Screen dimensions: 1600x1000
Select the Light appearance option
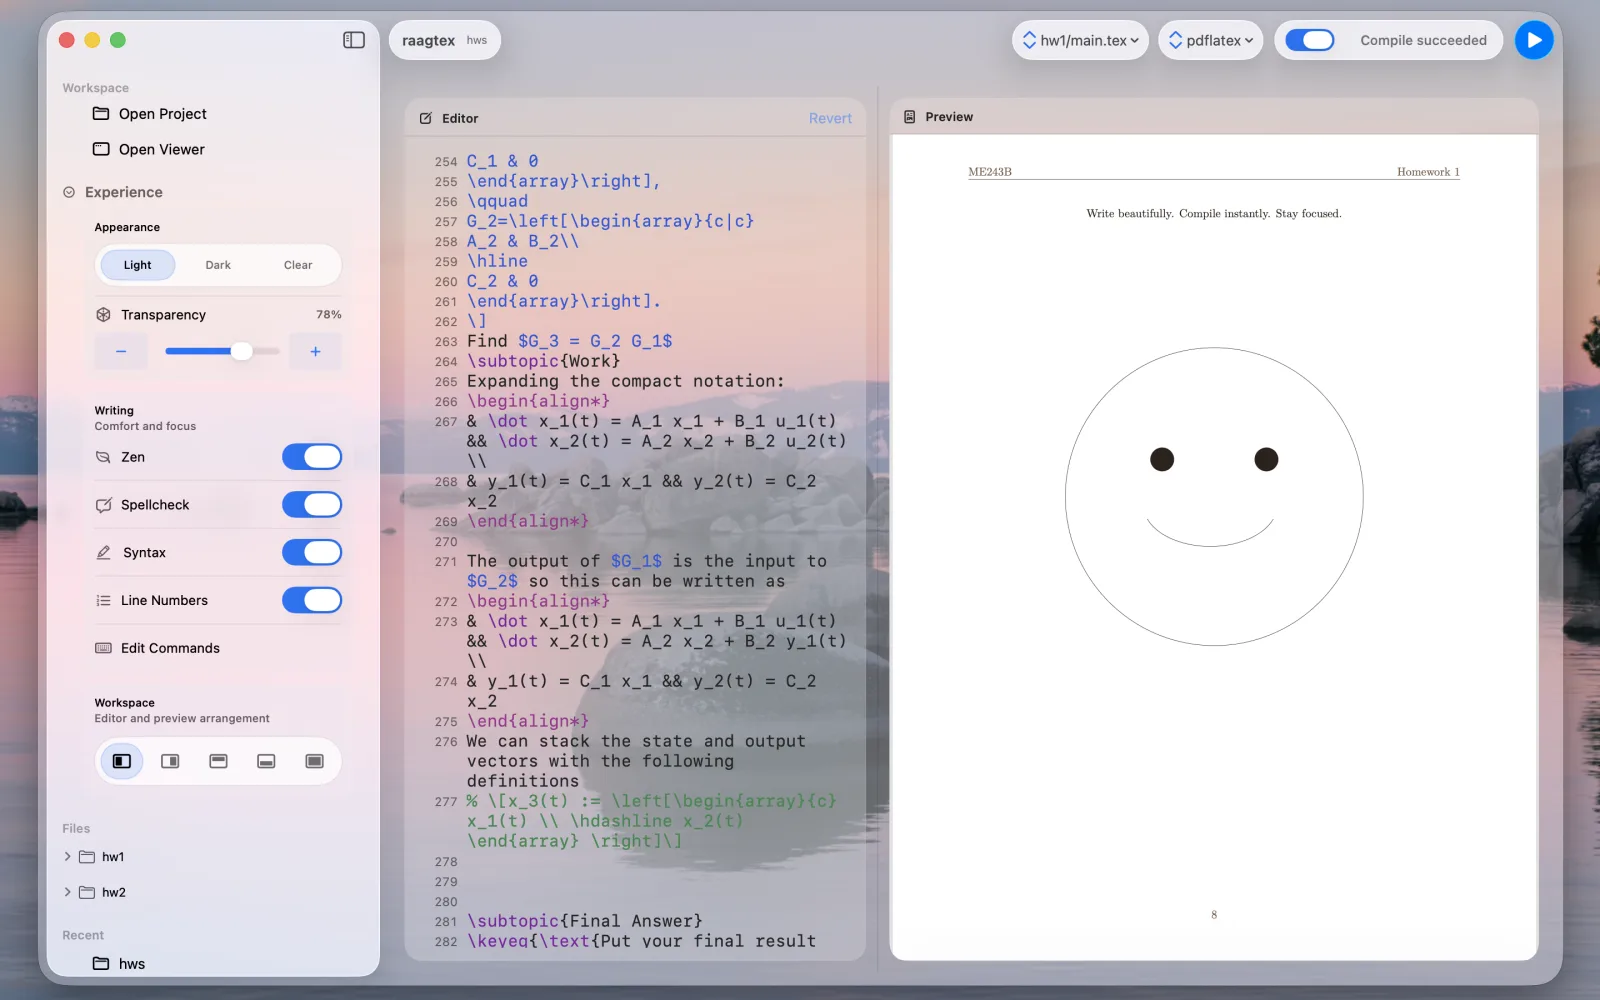coord(138,265)
